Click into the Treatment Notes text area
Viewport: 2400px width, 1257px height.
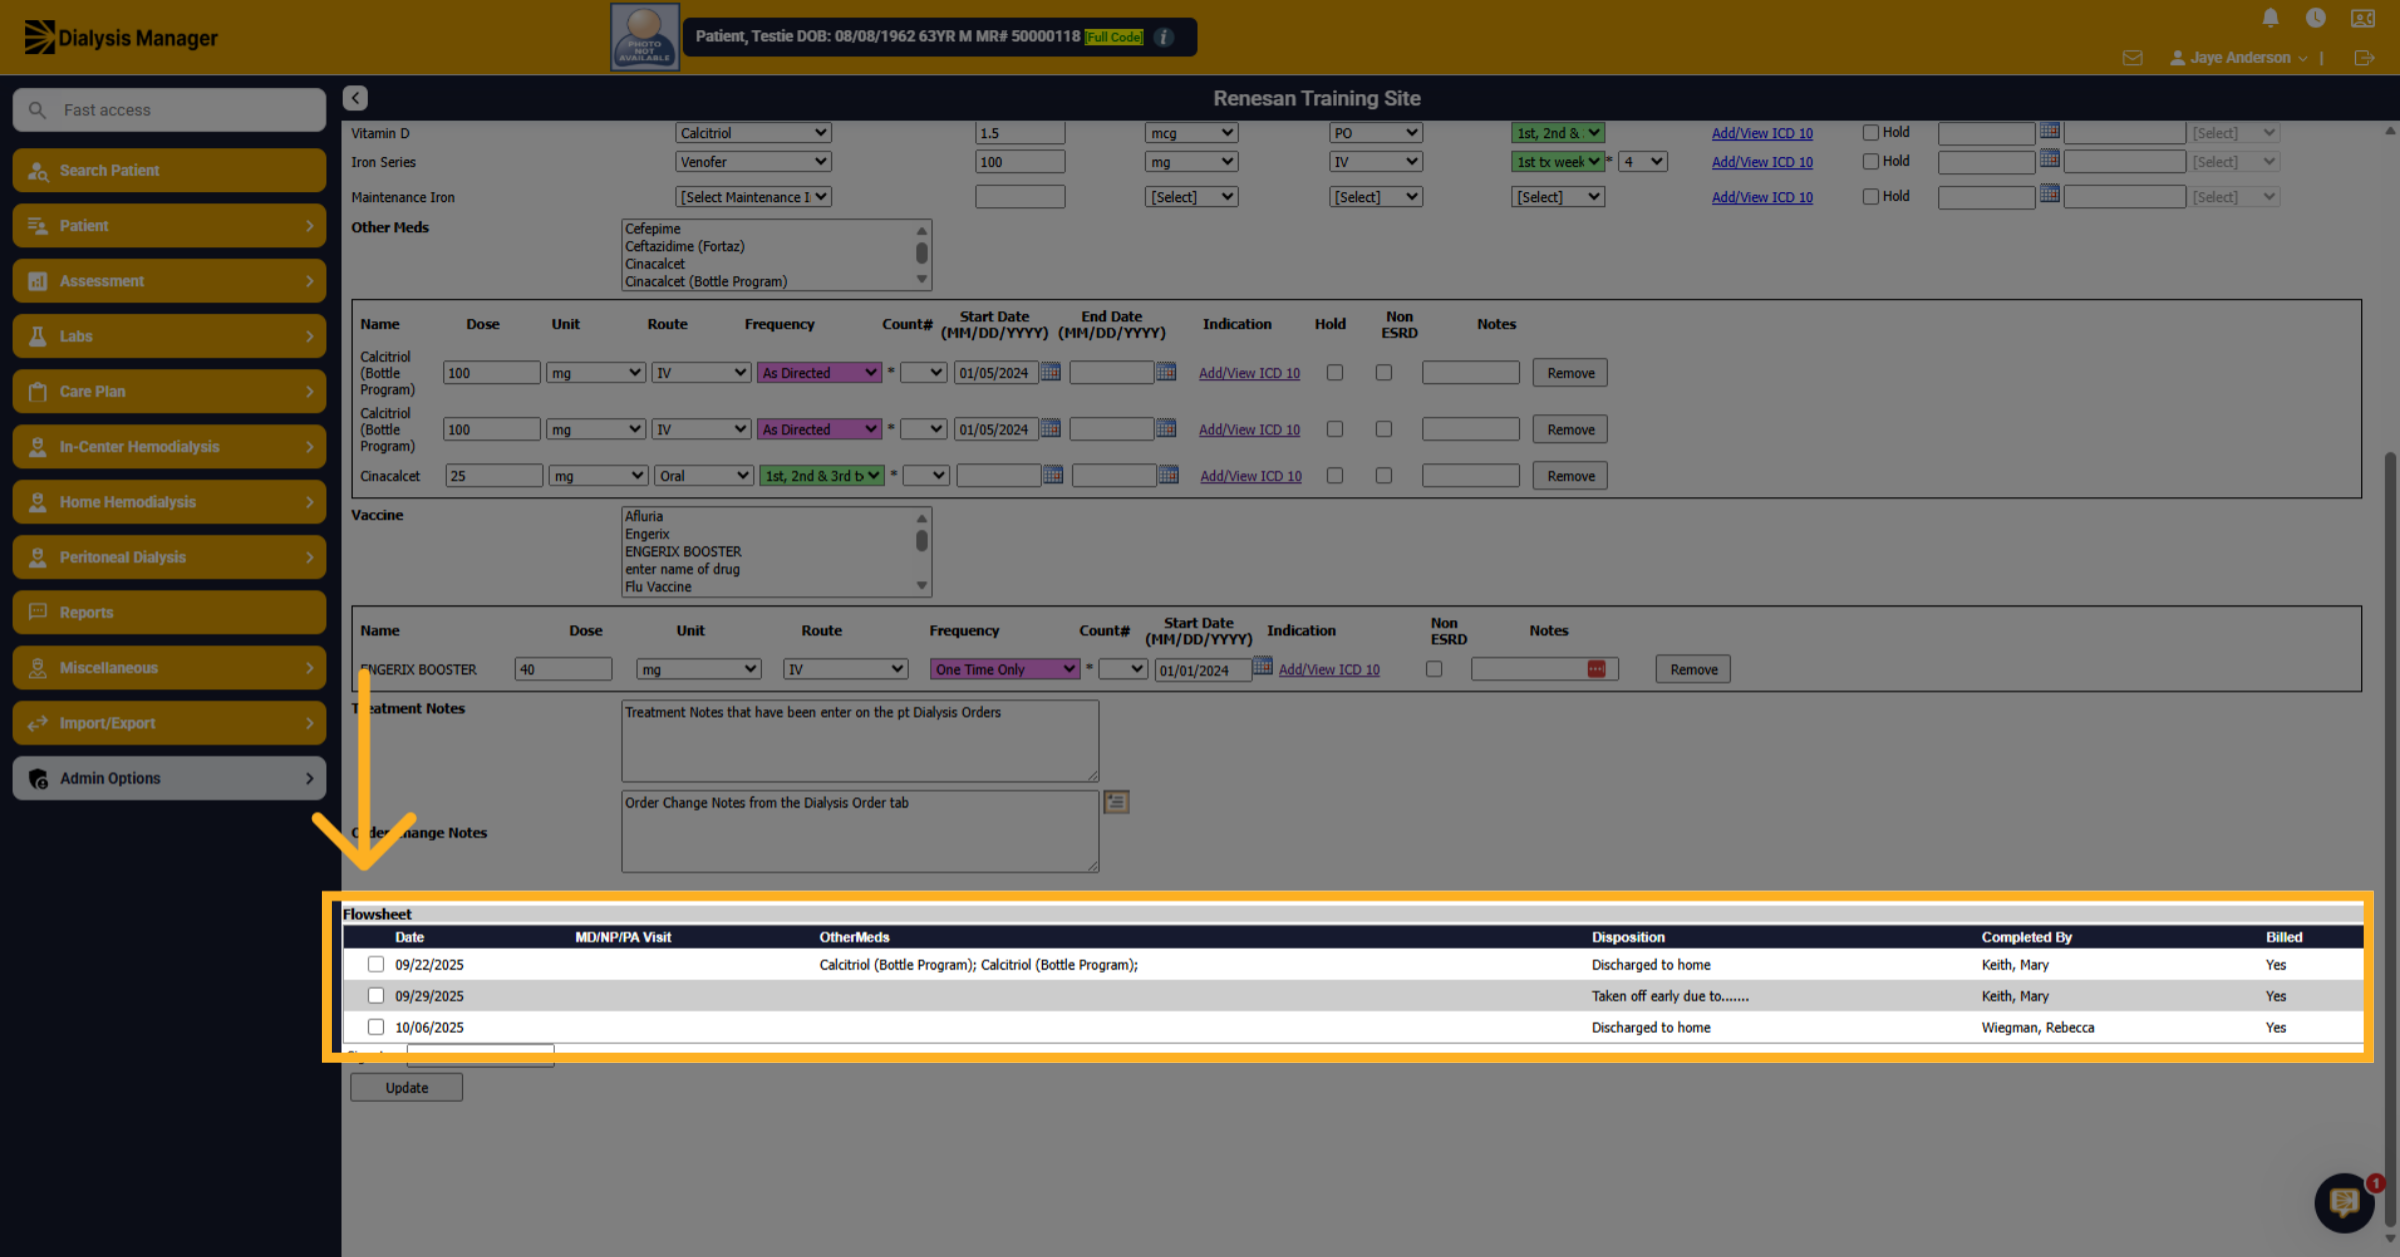click(x=860, y=741)
